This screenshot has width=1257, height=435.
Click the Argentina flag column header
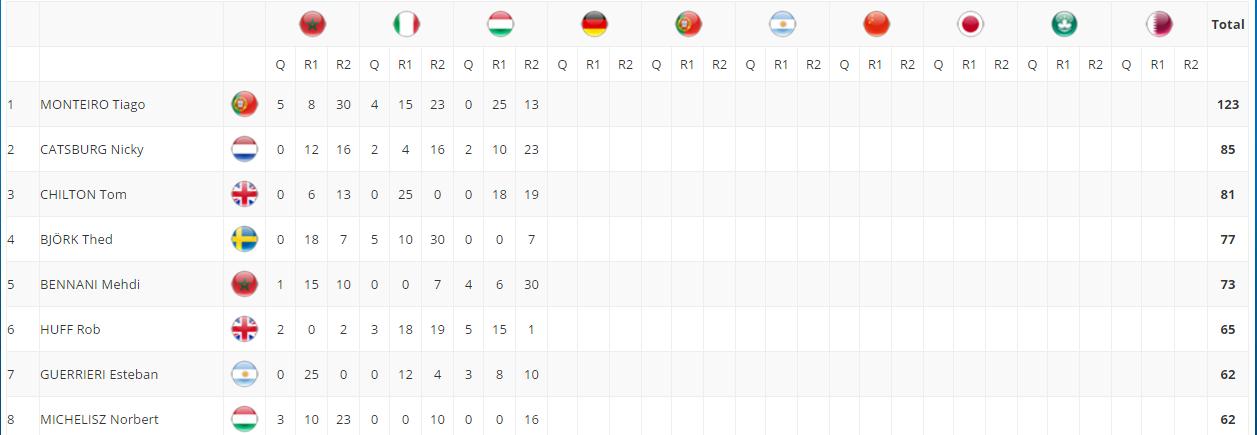click(782, 24)
